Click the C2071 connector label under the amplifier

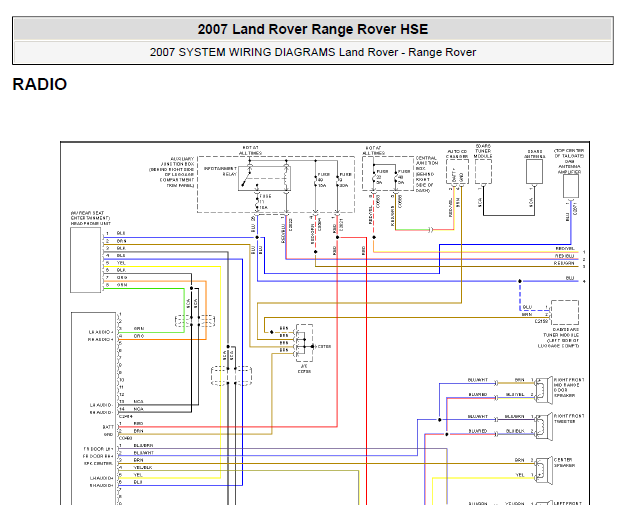(x=575, y=209)
